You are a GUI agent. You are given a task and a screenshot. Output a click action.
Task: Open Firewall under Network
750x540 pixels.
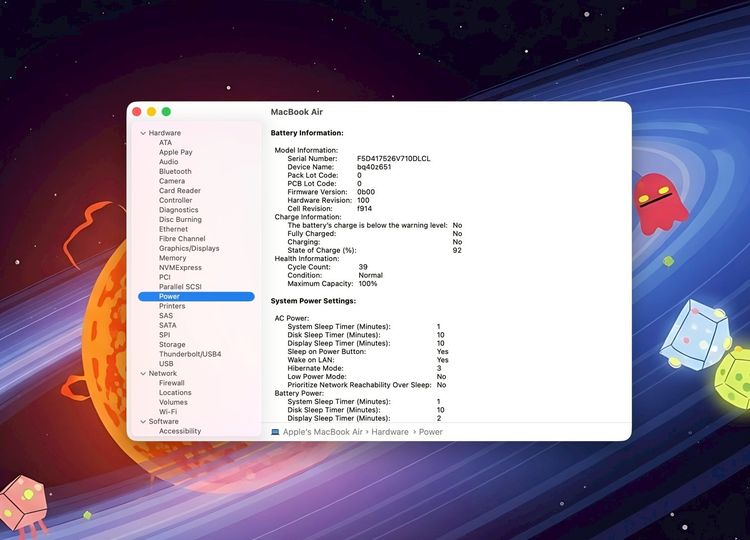coord(171,383)
